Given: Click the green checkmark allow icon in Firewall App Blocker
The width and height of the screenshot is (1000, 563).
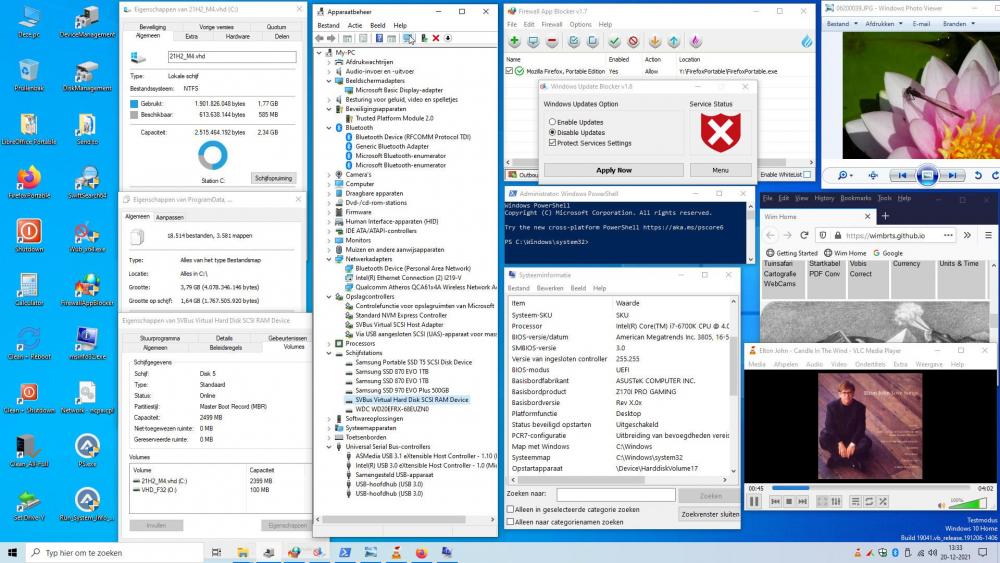Looking at the screenshot, I should click(x=614, y=41).
